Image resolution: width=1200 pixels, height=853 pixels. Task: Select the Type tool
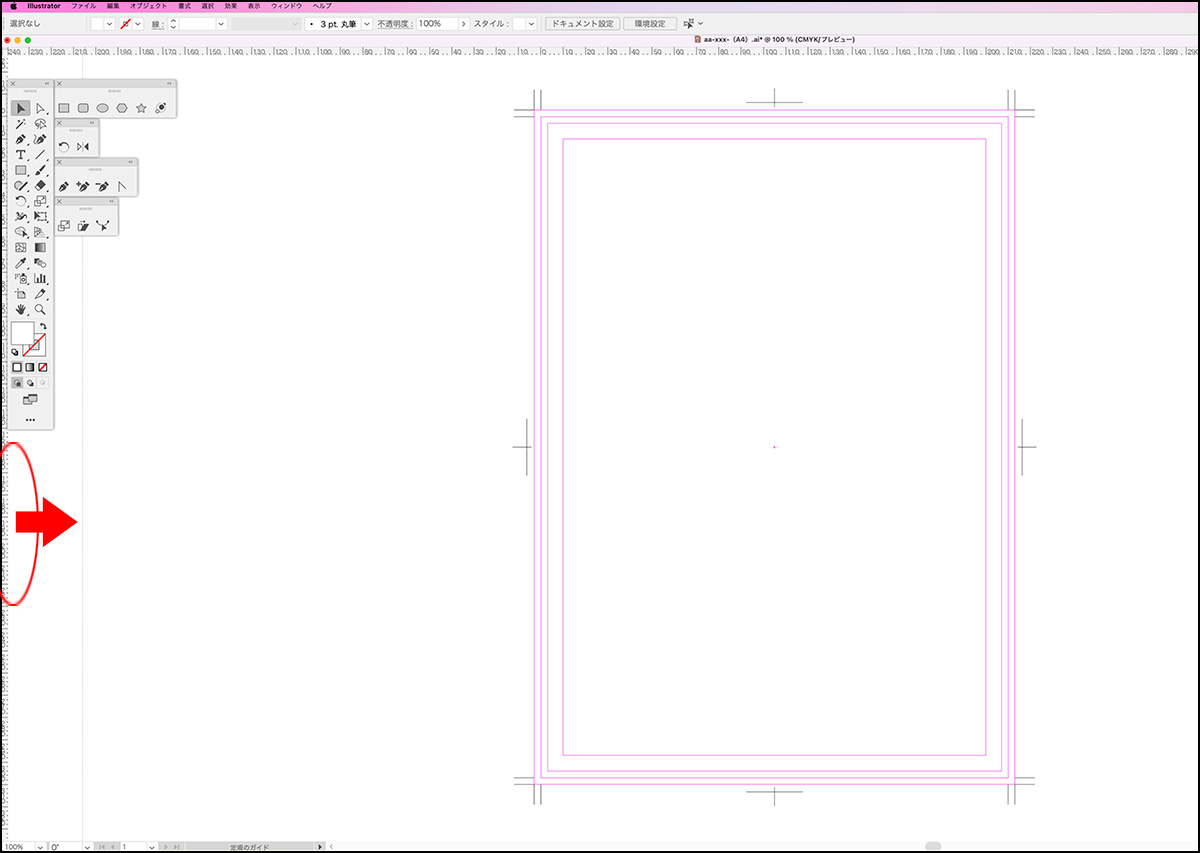(20, 155)
